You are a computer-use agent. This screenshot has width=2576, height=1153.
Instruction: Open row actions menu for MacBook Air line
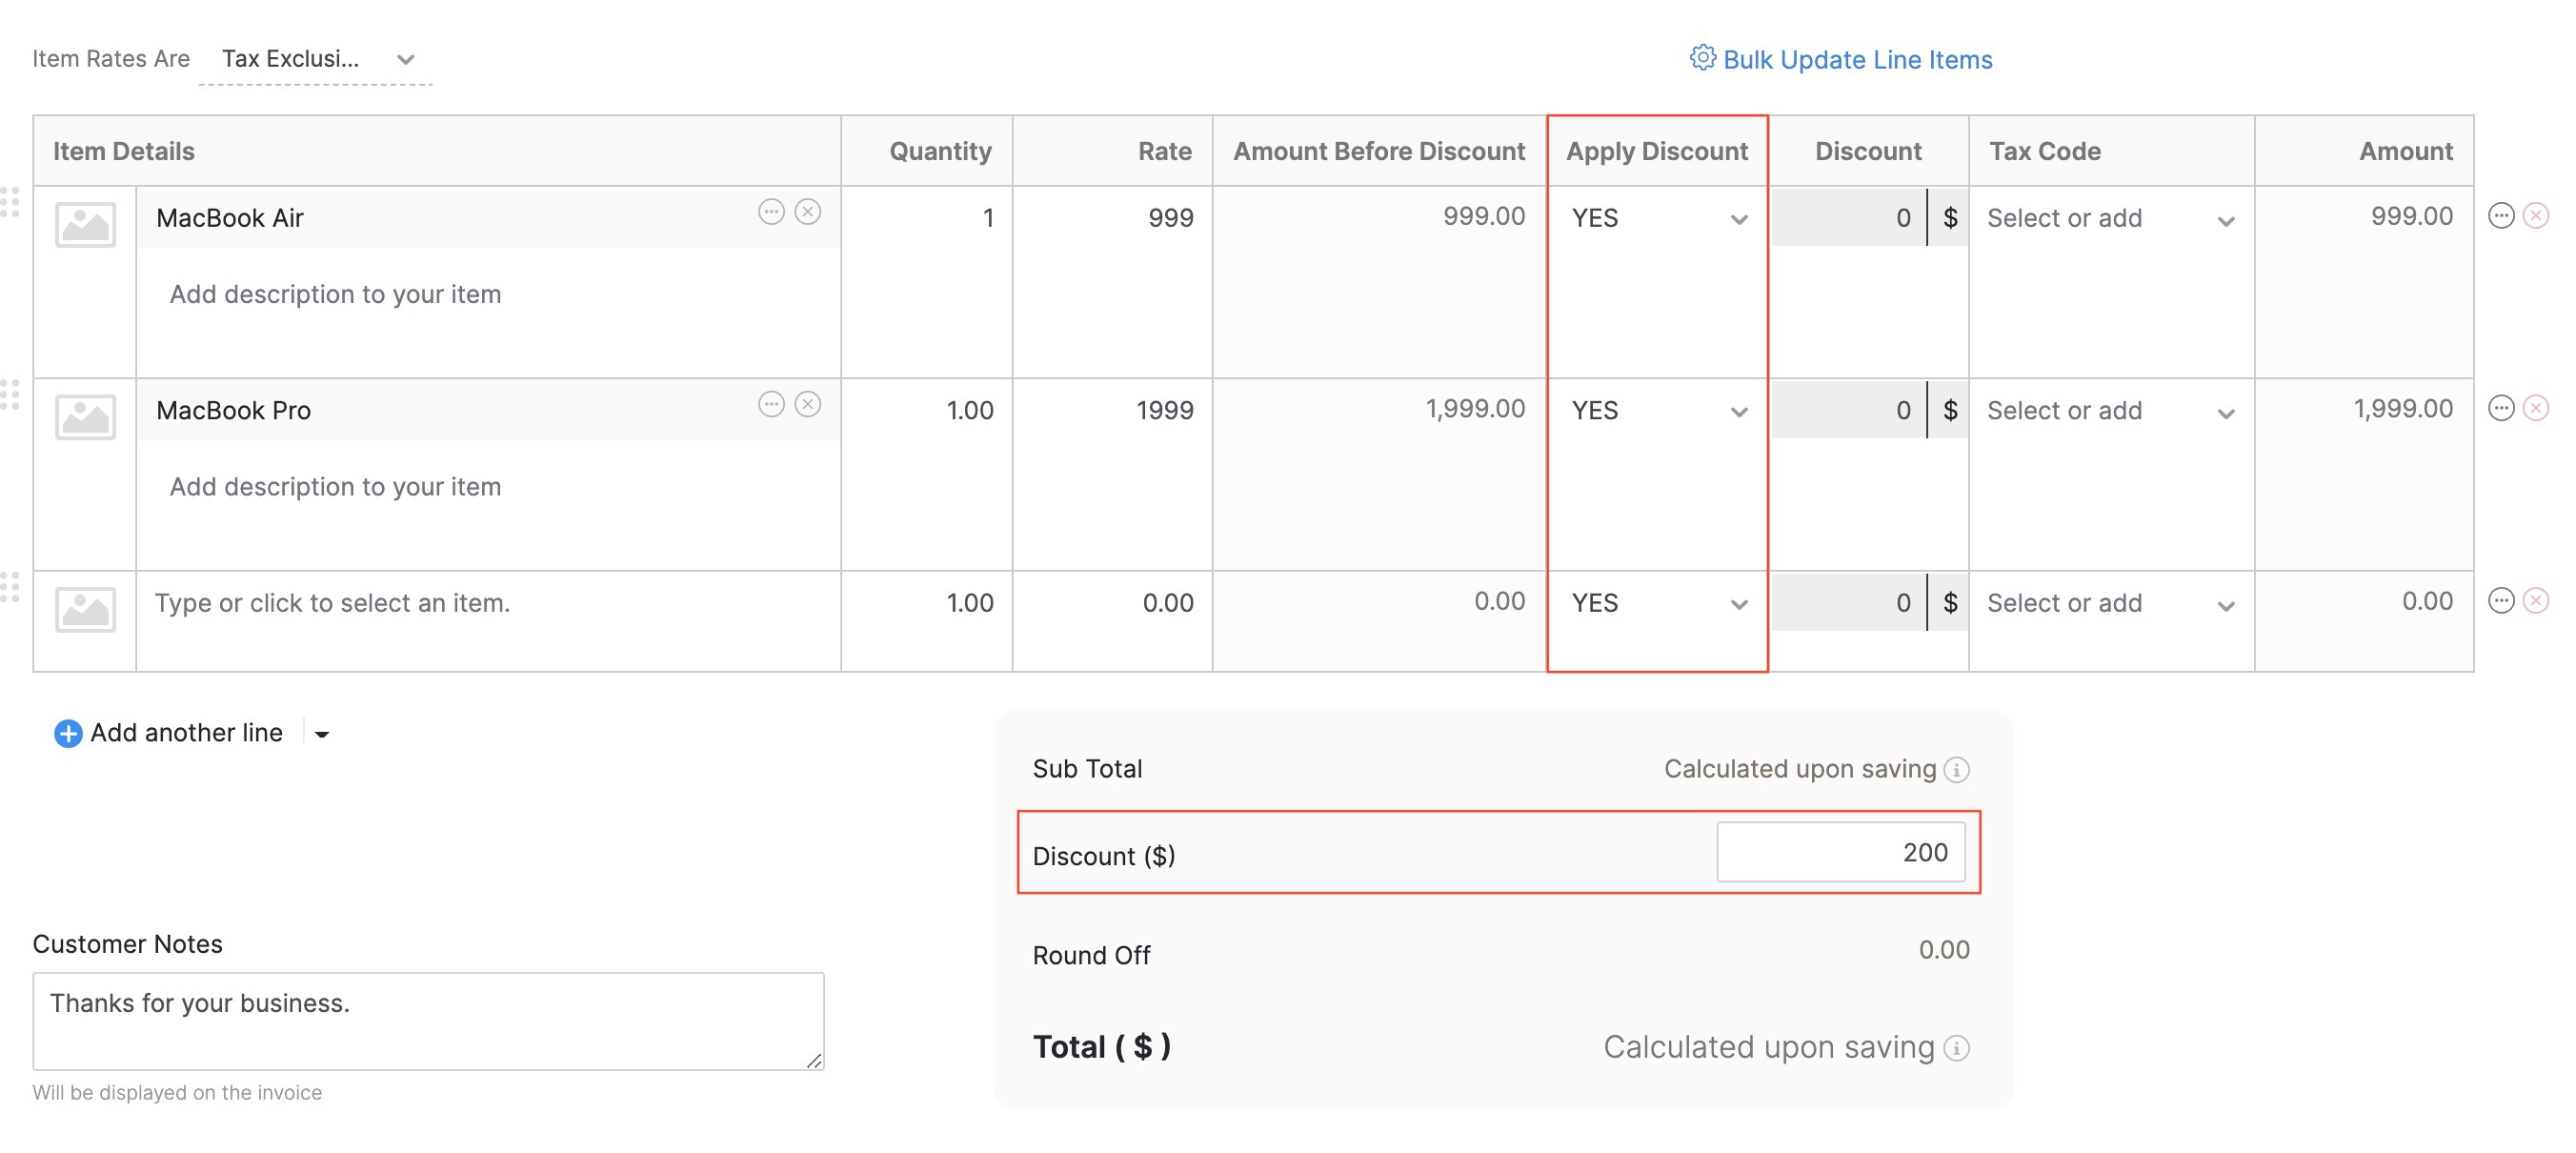[x=2501, y=216]
